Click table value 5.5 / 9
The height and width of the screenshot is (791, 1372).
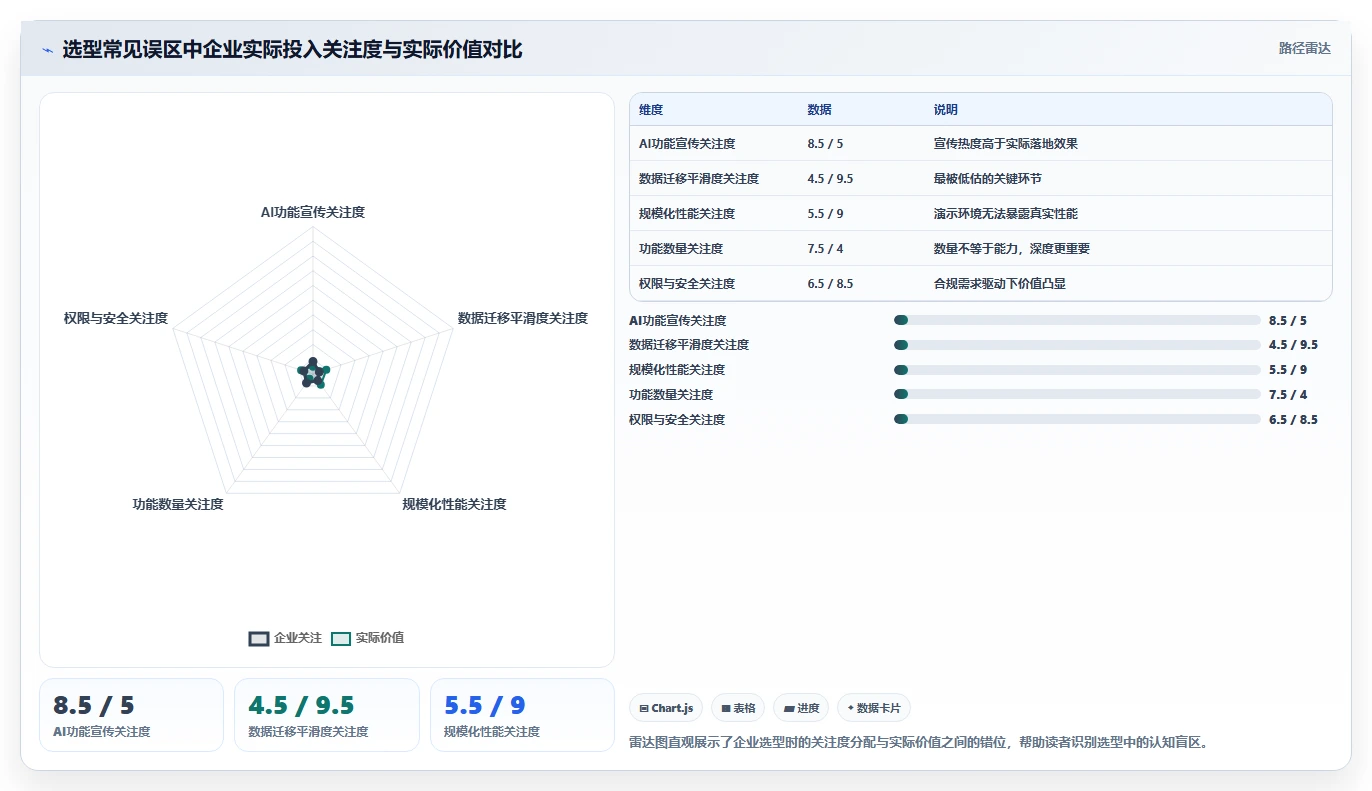coord(825,213)
